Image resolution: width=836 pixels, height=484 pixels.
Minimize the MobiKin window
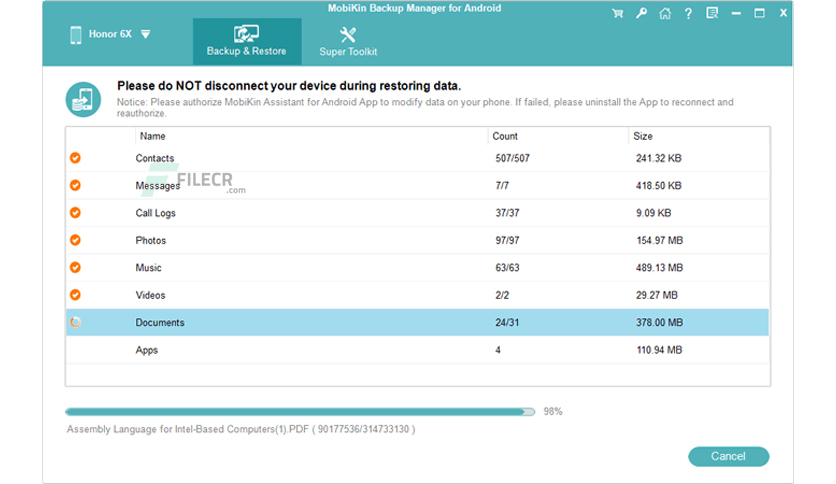[x=736, y=13]
